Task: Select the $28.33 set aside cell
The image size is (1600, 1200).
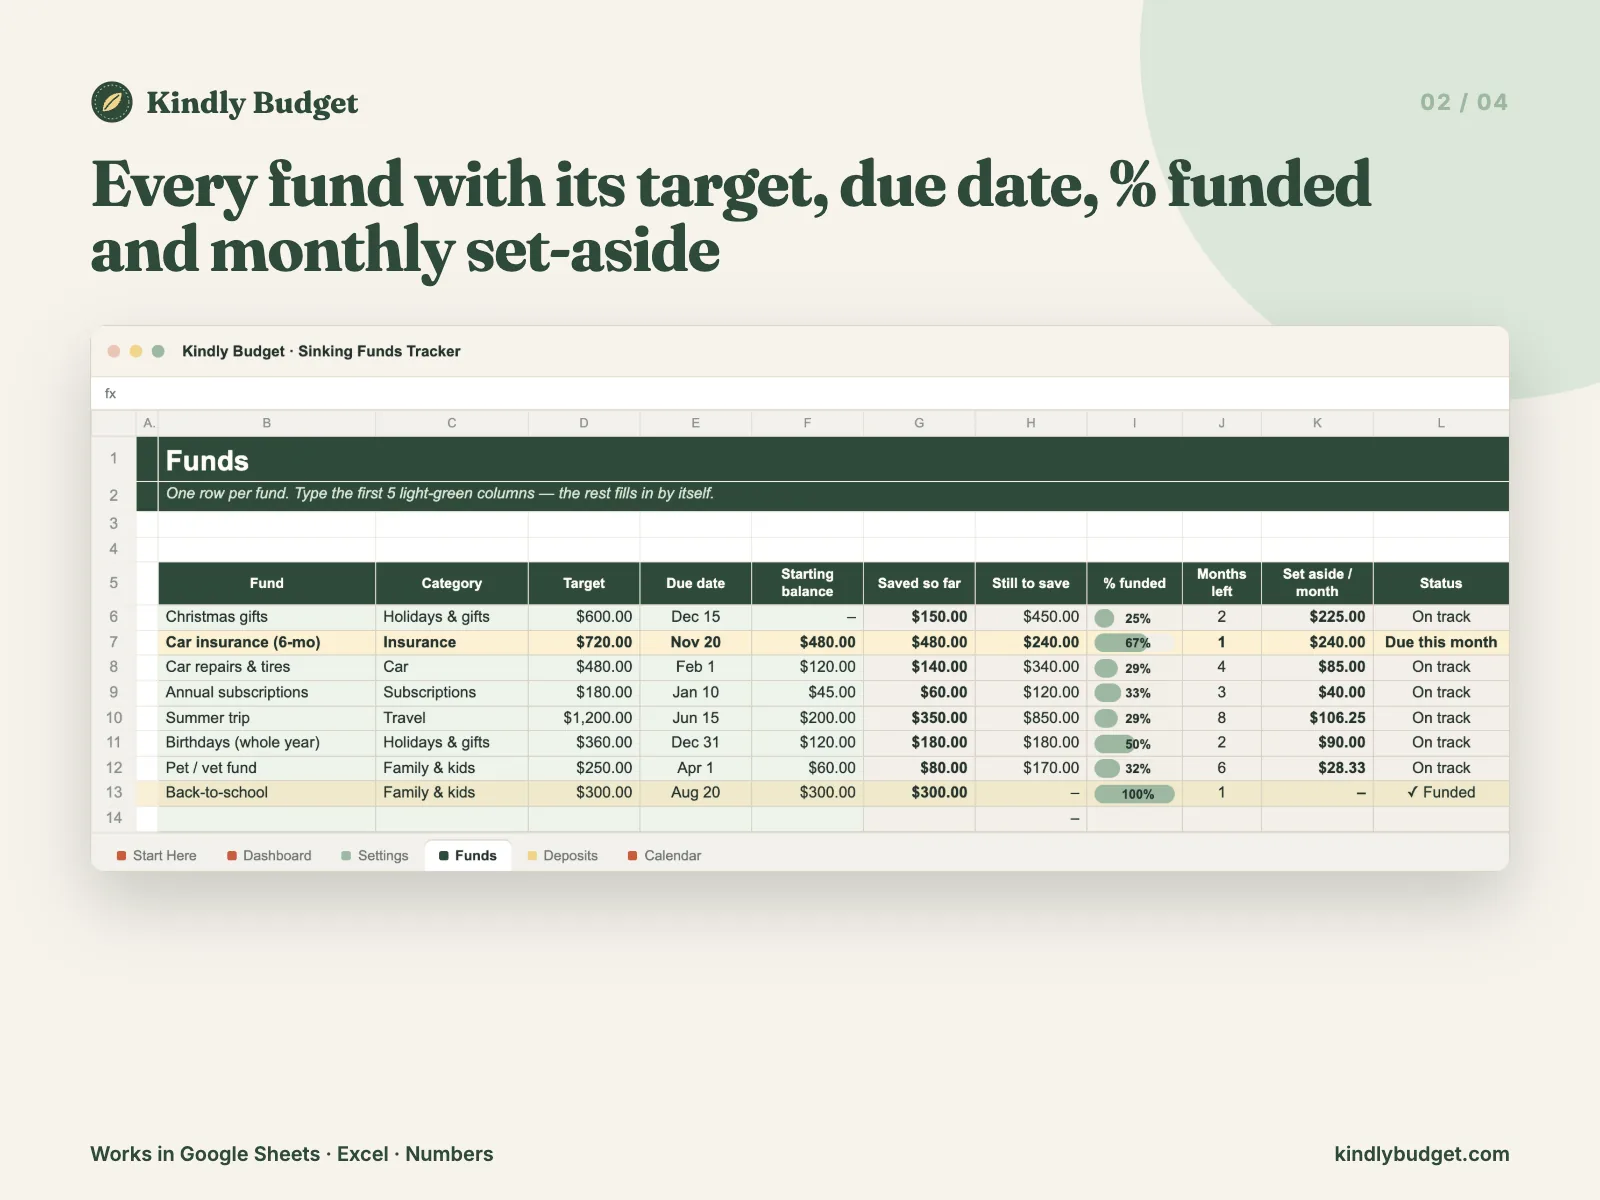Action: point(1317,768)
